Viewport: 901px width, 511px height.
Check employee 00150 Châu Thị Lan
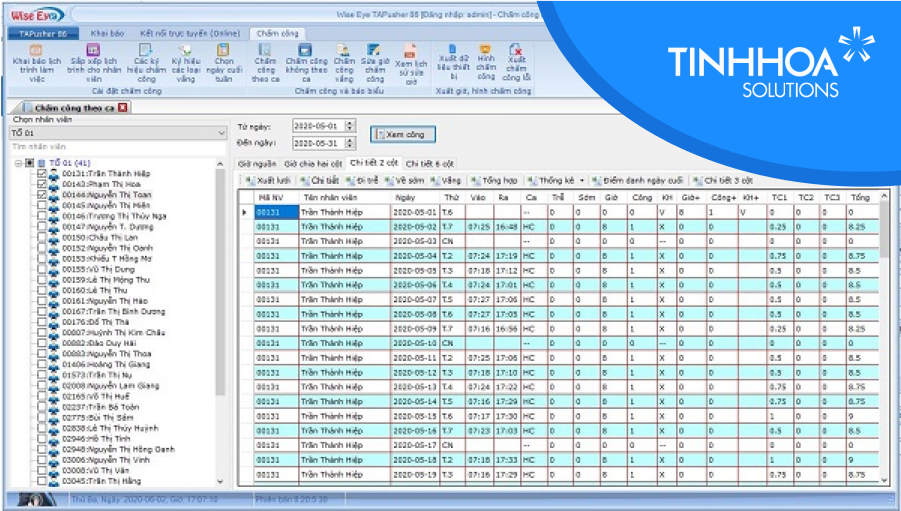[x=41, y=237]
